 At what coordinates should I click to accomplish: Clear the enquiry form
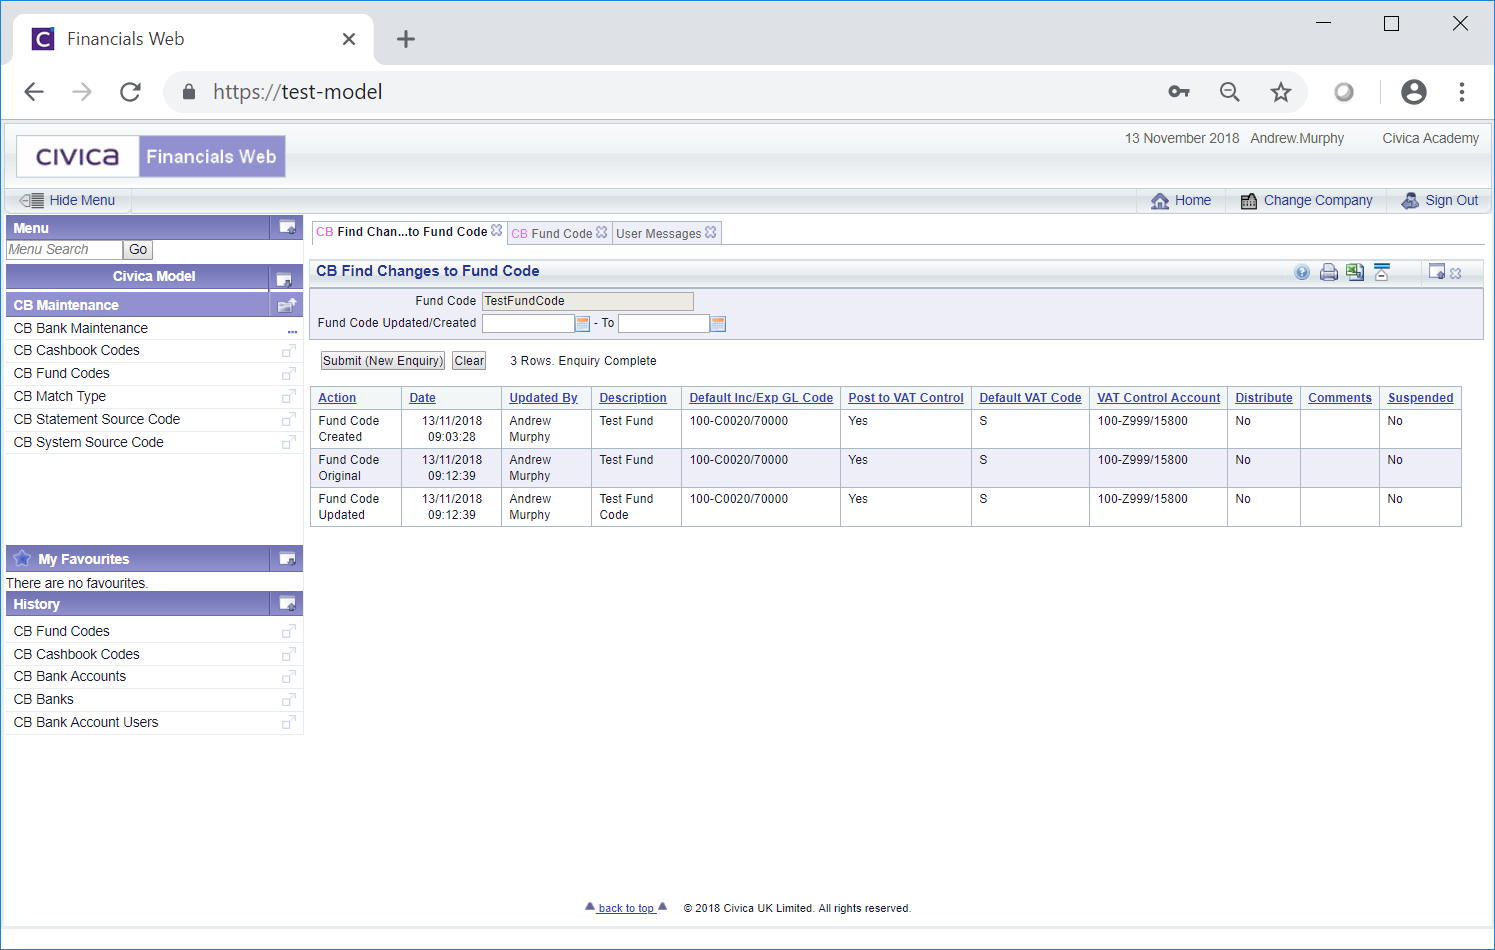click(469, 361)
